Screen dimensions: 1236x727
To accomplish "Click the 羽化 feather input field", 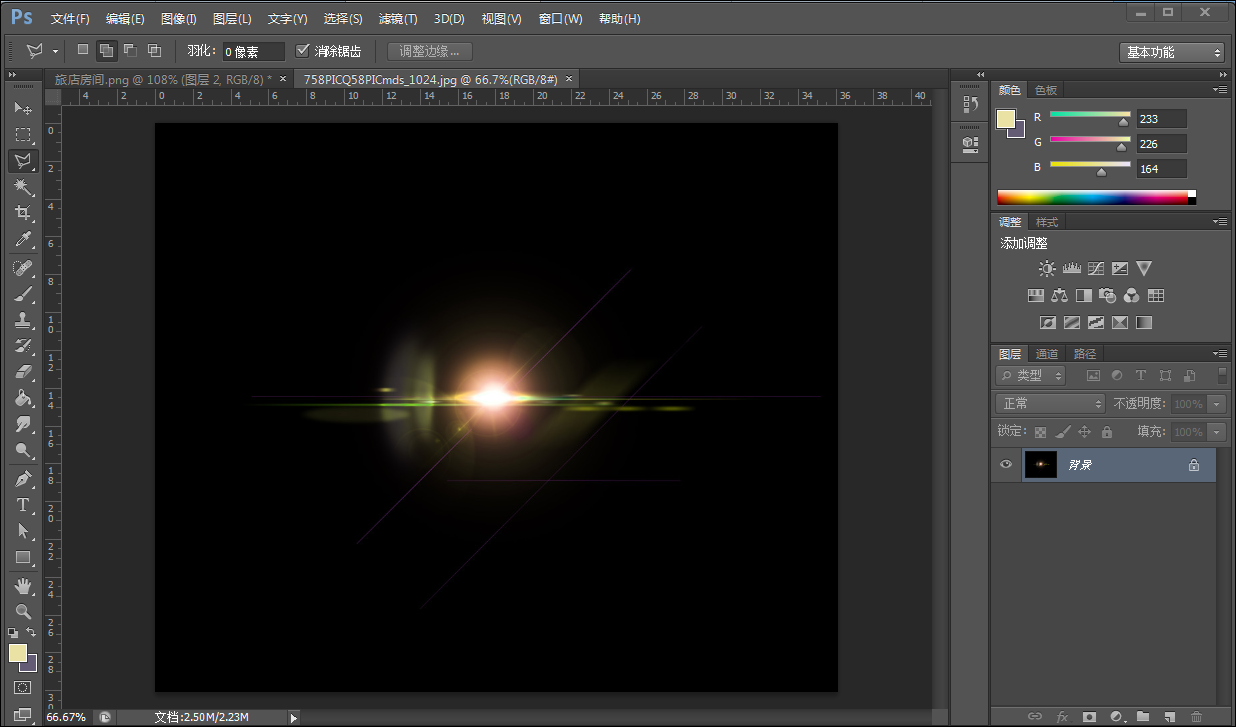I will [x=253, y=52].
